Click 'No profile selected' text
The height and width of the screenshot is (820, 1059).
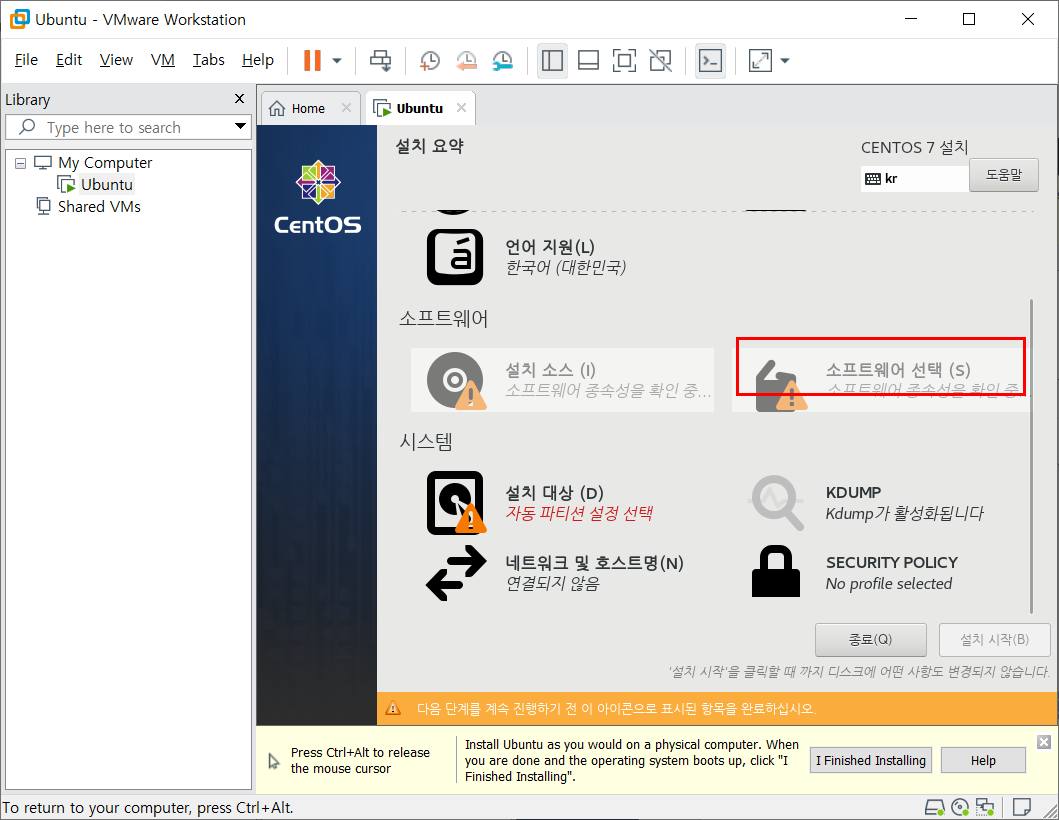point(888,584)
